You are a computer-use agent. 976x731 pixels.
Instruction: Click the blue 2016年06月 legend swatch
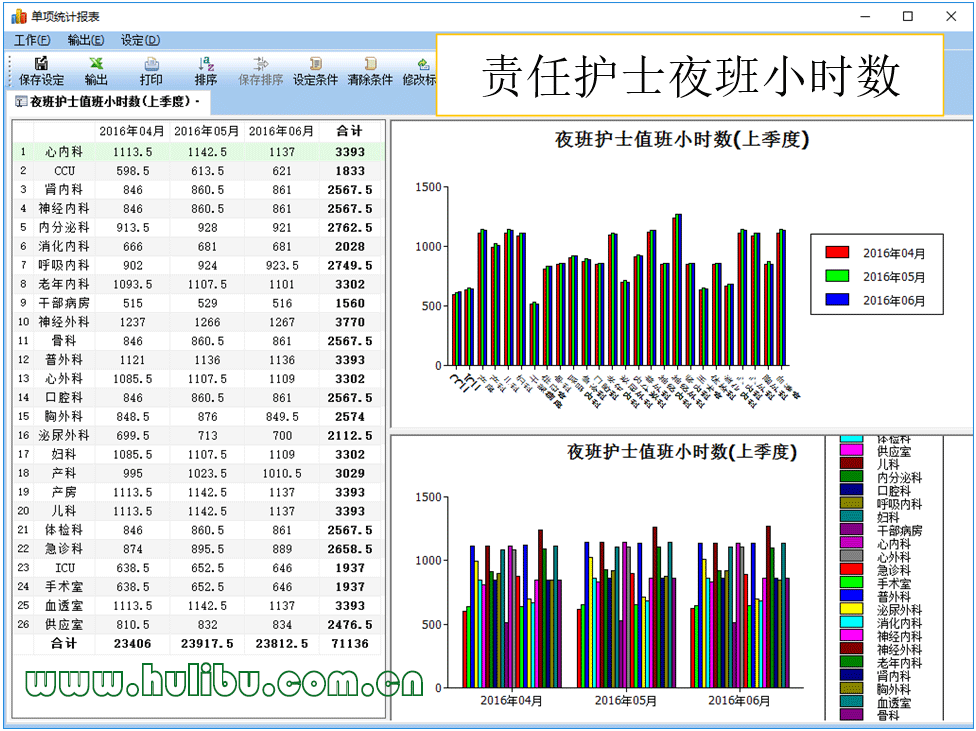pos(837,299)
